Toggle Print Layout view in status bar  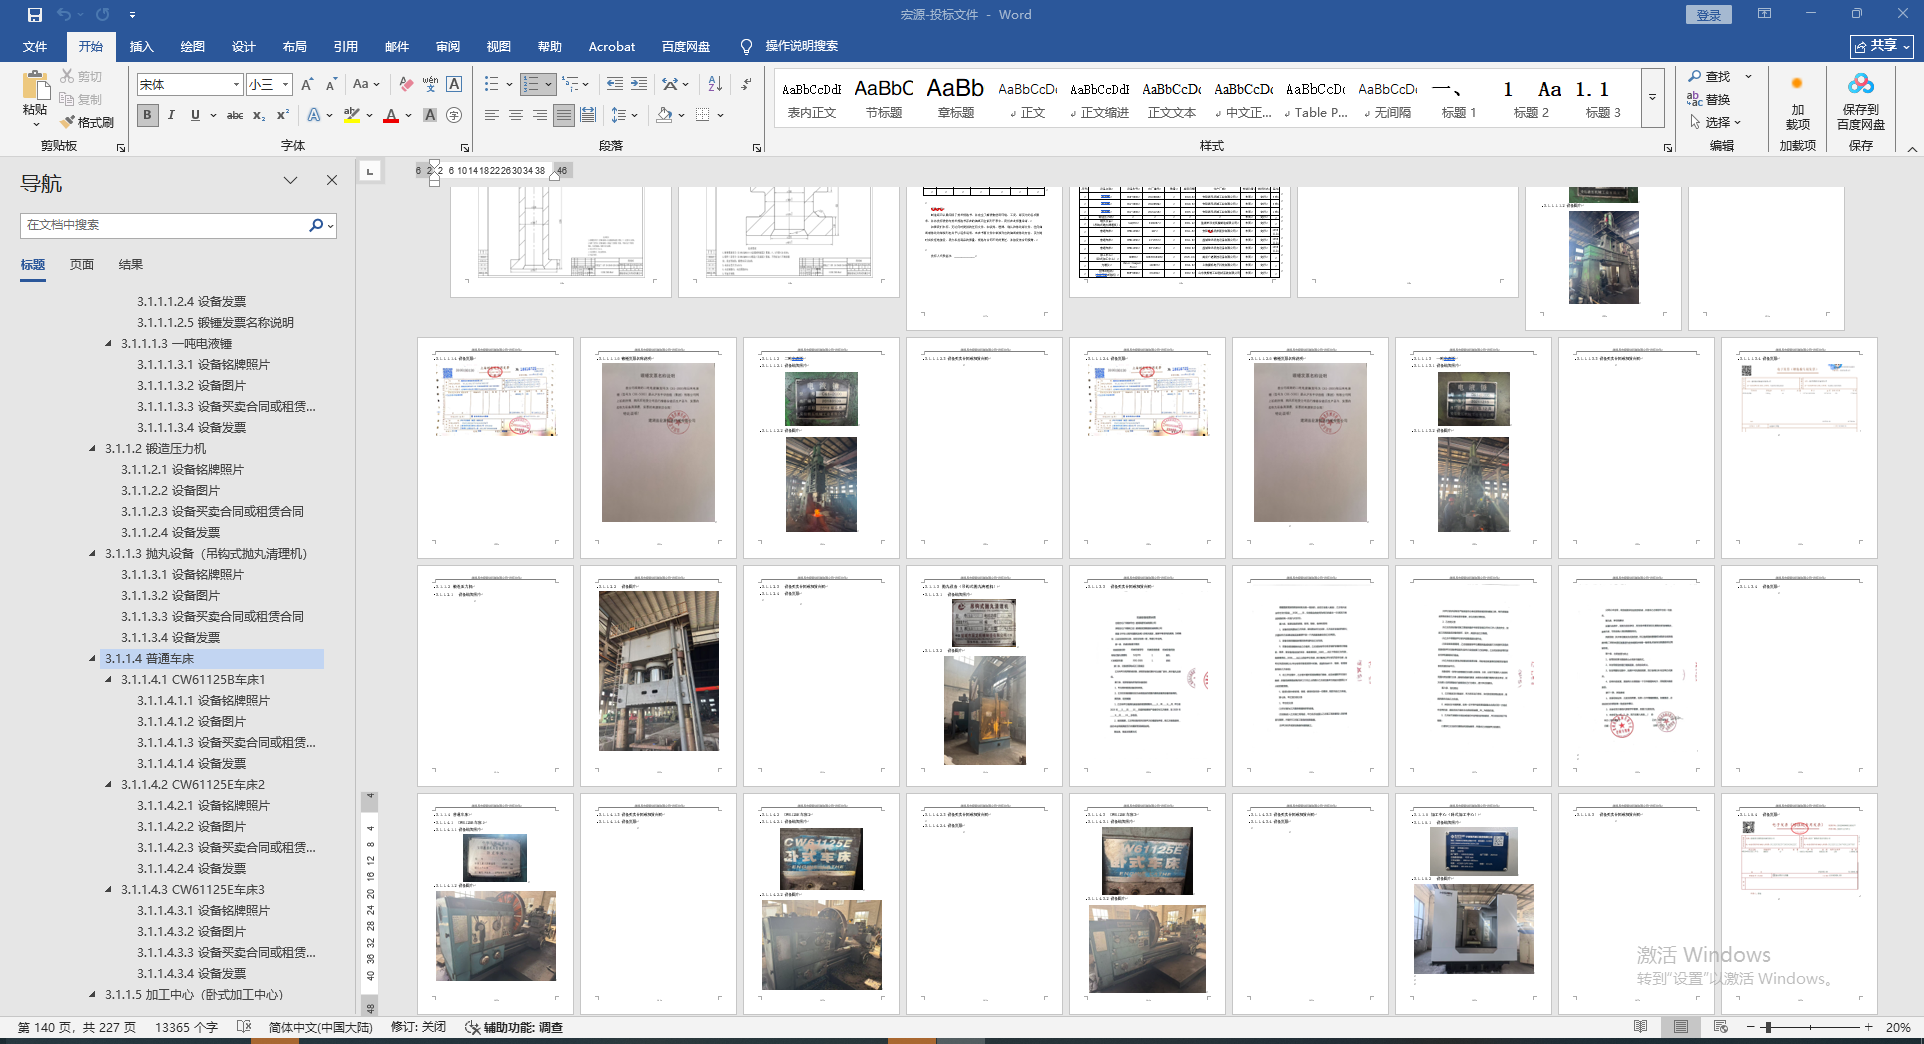click(x=1681, y=1027)
